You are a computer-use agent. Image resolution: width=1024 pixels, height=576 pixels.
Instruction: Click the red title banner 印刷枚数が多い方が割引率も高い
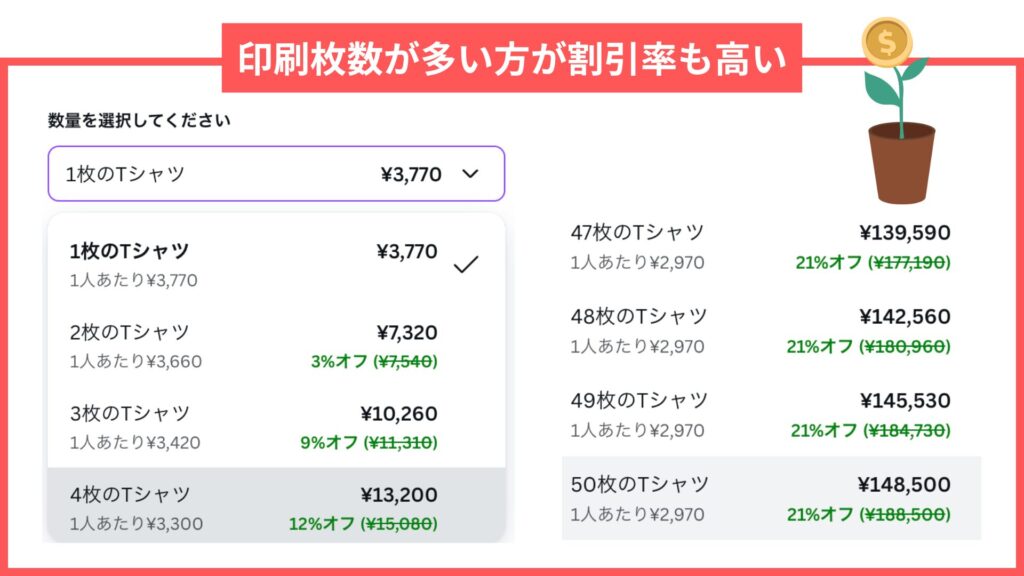[511, 58]
